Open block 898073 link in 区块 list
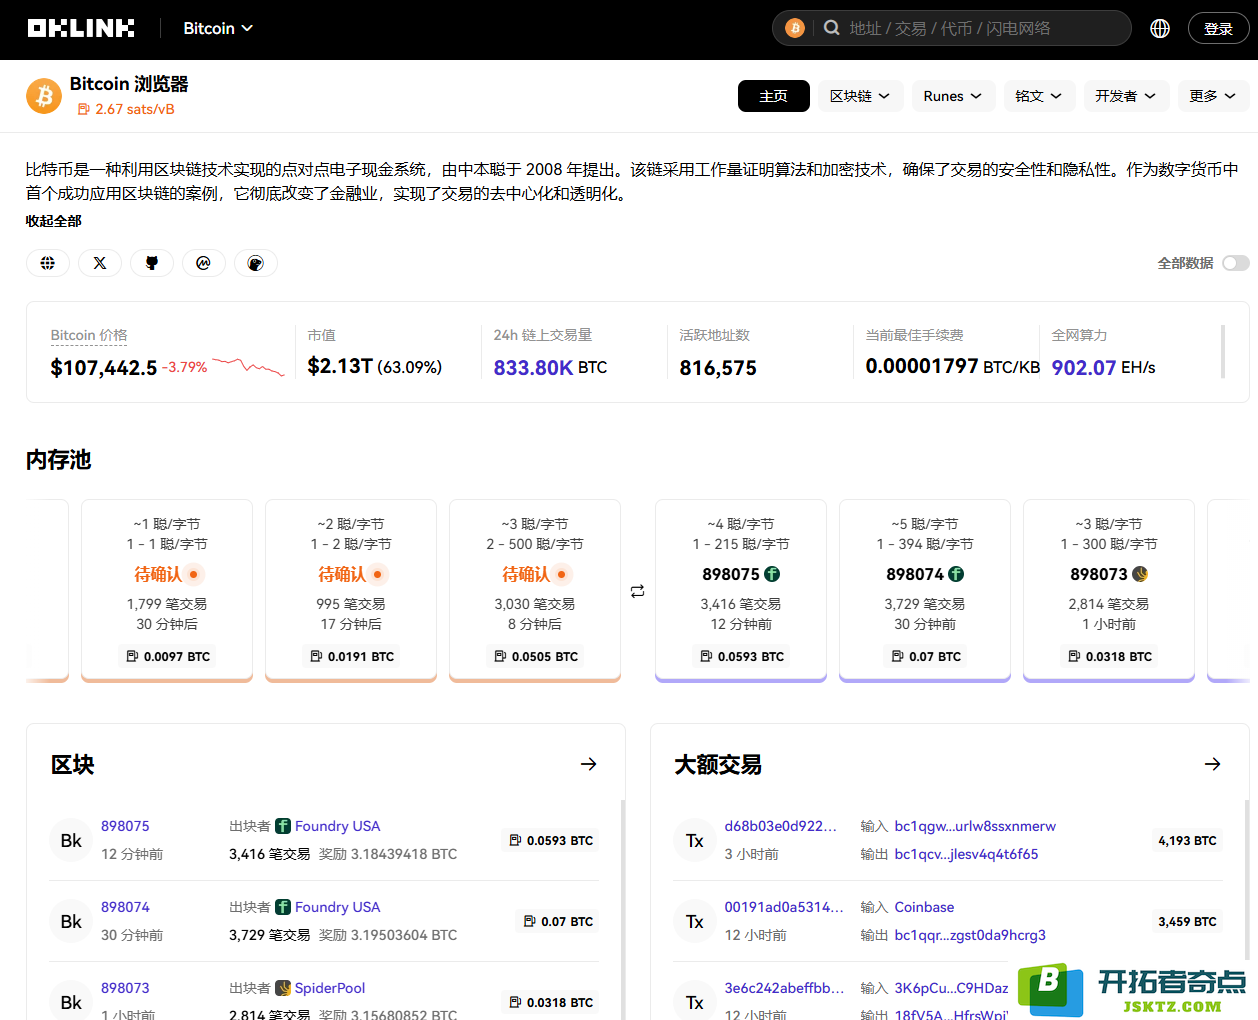 [x=125, y=988]
